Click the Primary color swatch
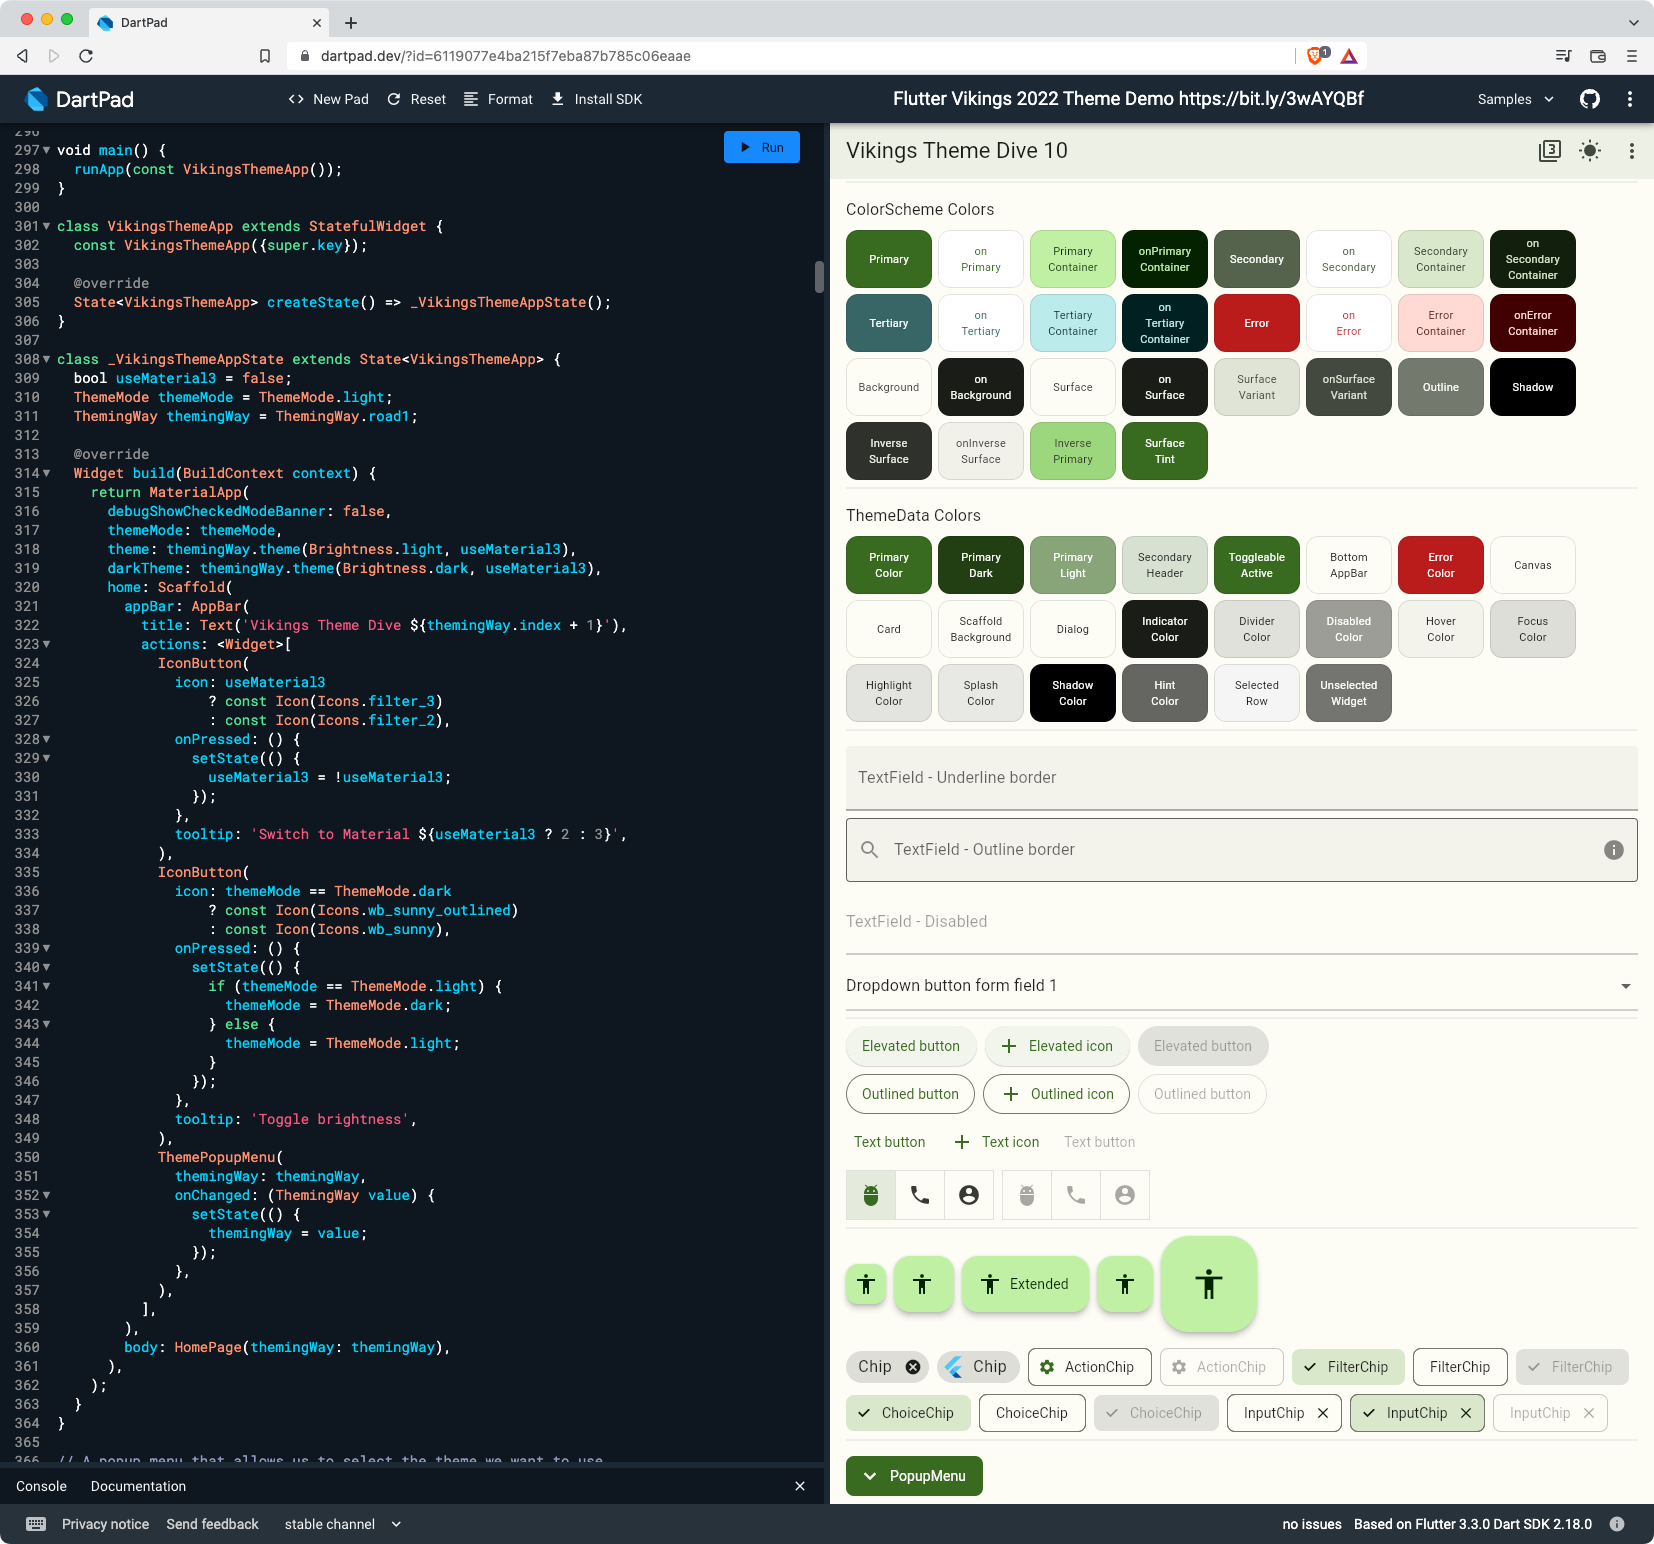 889,259
